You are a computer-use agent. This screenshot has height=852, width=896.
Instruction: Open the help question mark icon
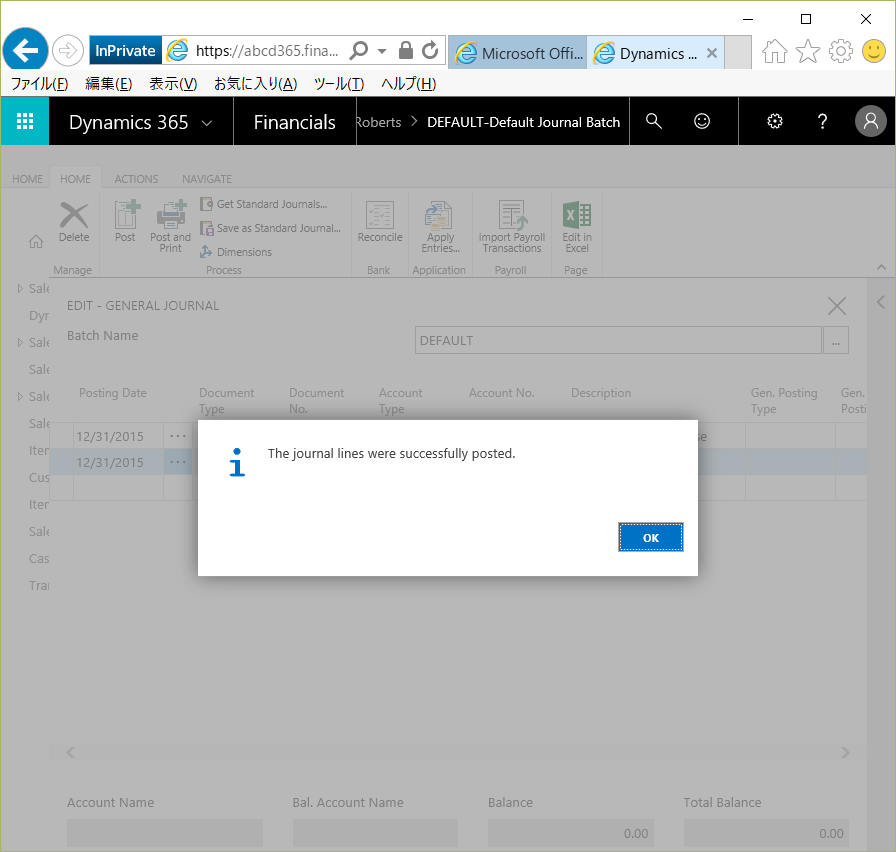click(x=822, y=121)
